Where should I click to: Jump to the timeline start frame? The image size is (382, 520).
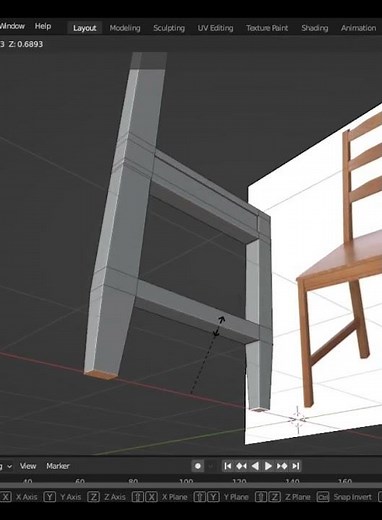tap(228, 466)
